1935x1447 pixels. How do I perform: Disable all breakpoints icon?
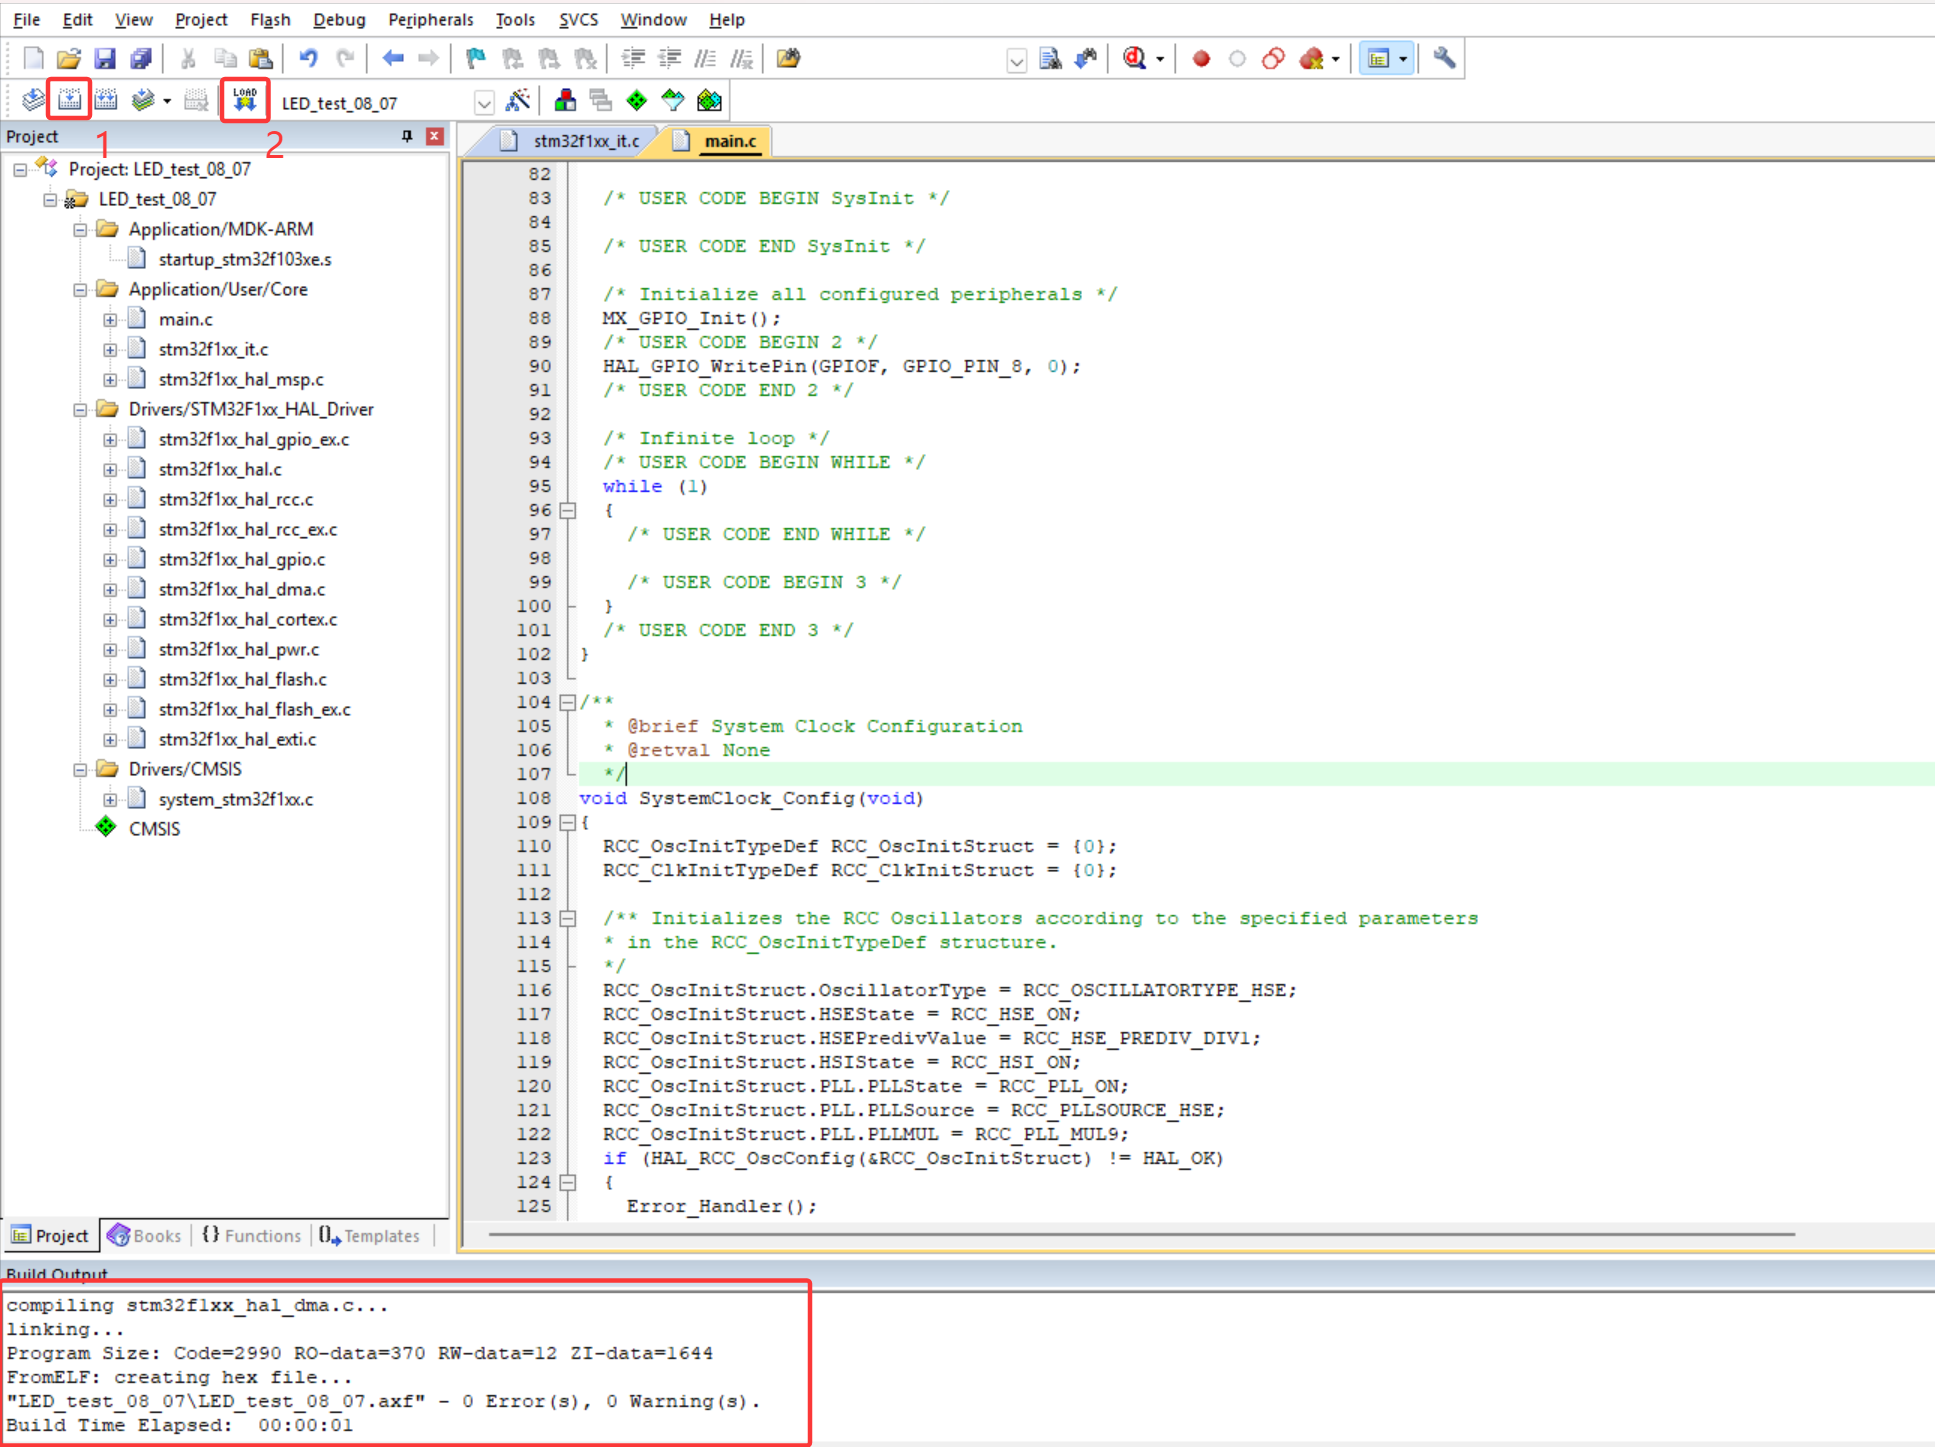(1273, 59)
